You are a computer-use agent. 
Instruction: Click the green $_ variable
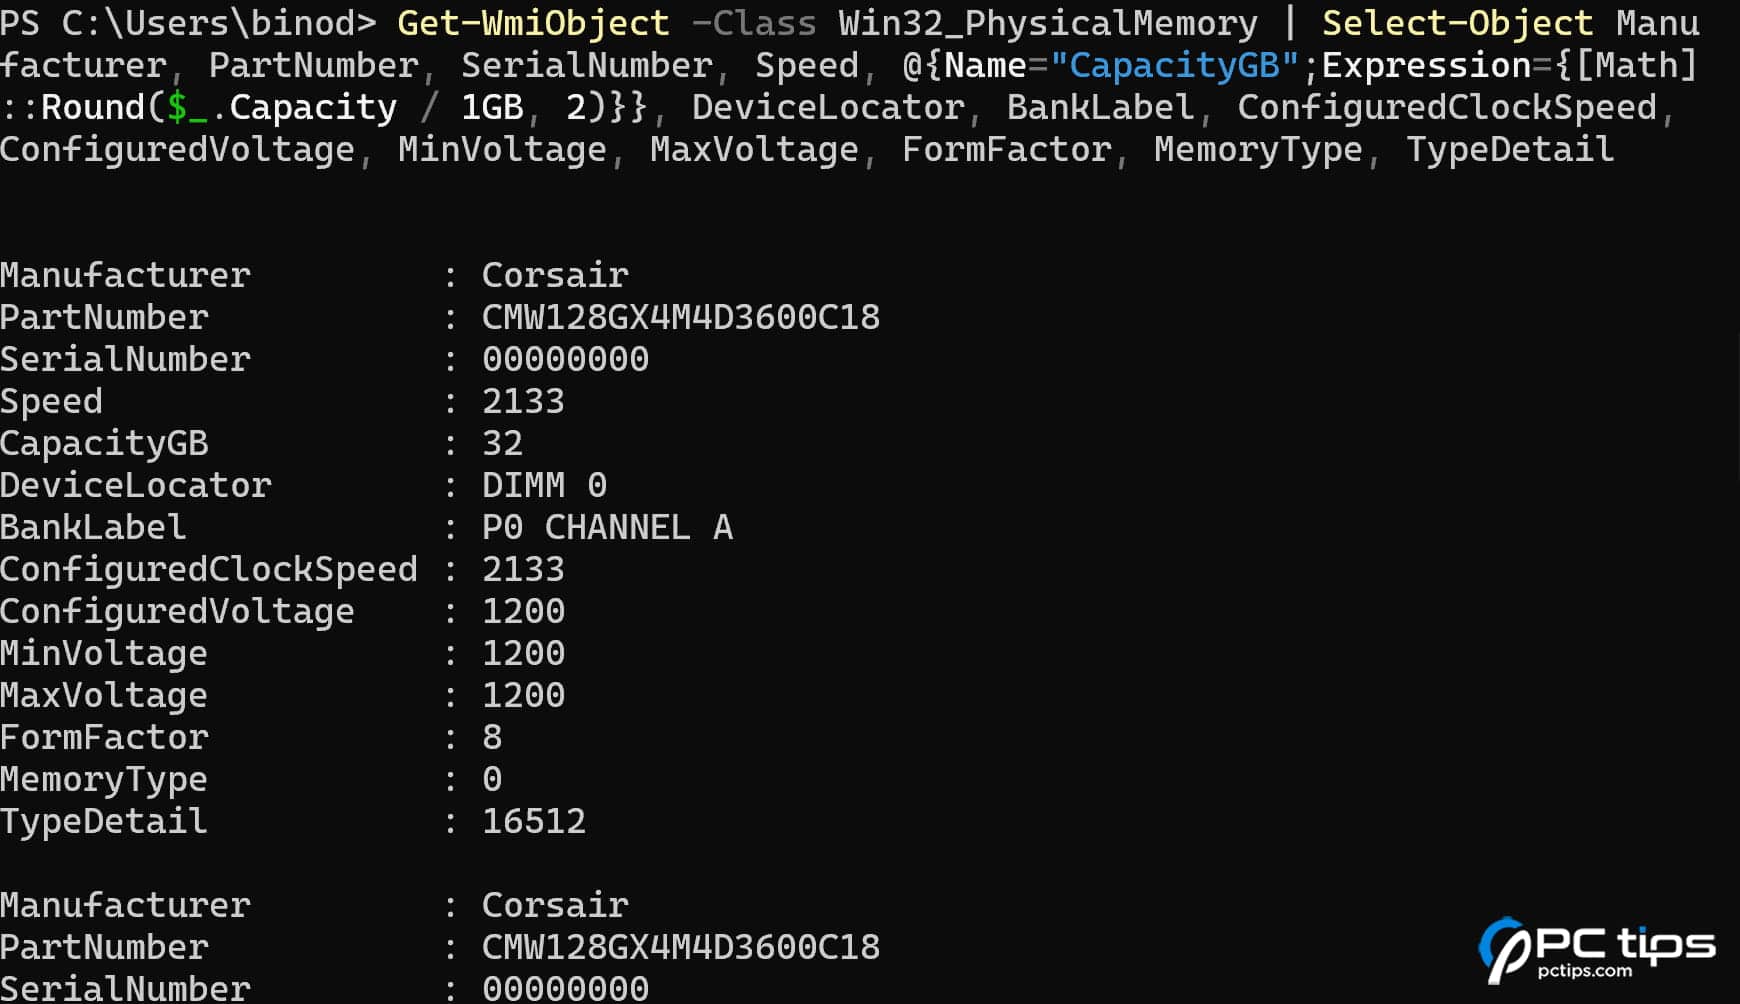click(x=187, y=108)
